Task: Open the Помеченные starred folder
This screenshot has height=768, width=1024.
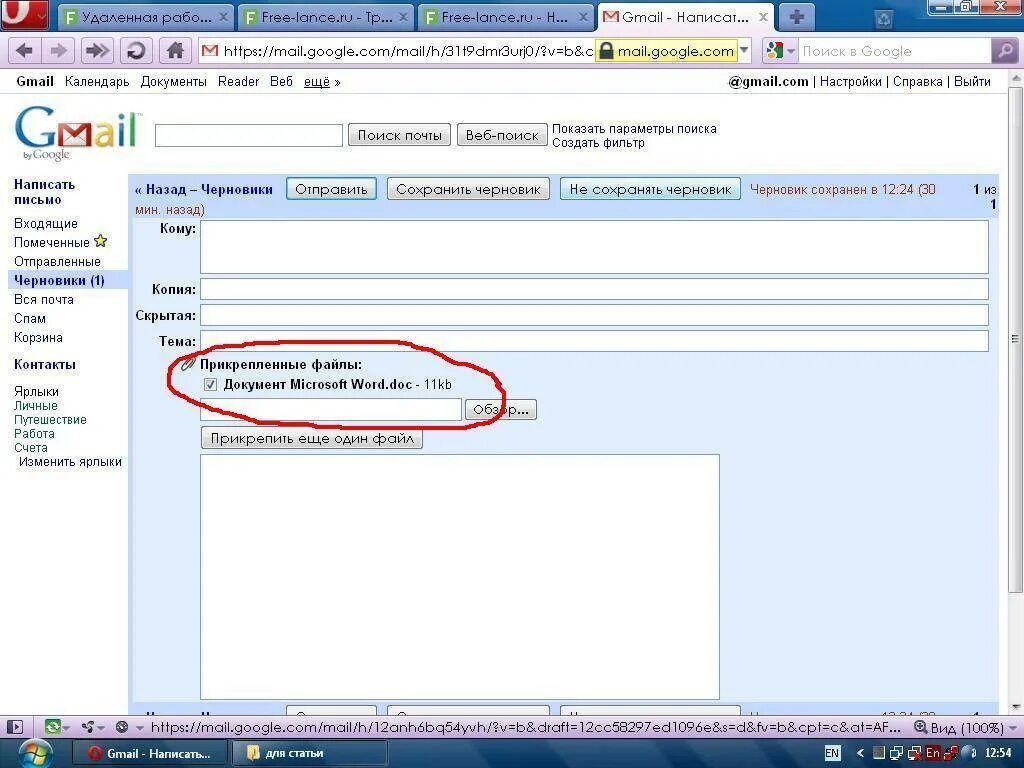Action: click(52, 242)
